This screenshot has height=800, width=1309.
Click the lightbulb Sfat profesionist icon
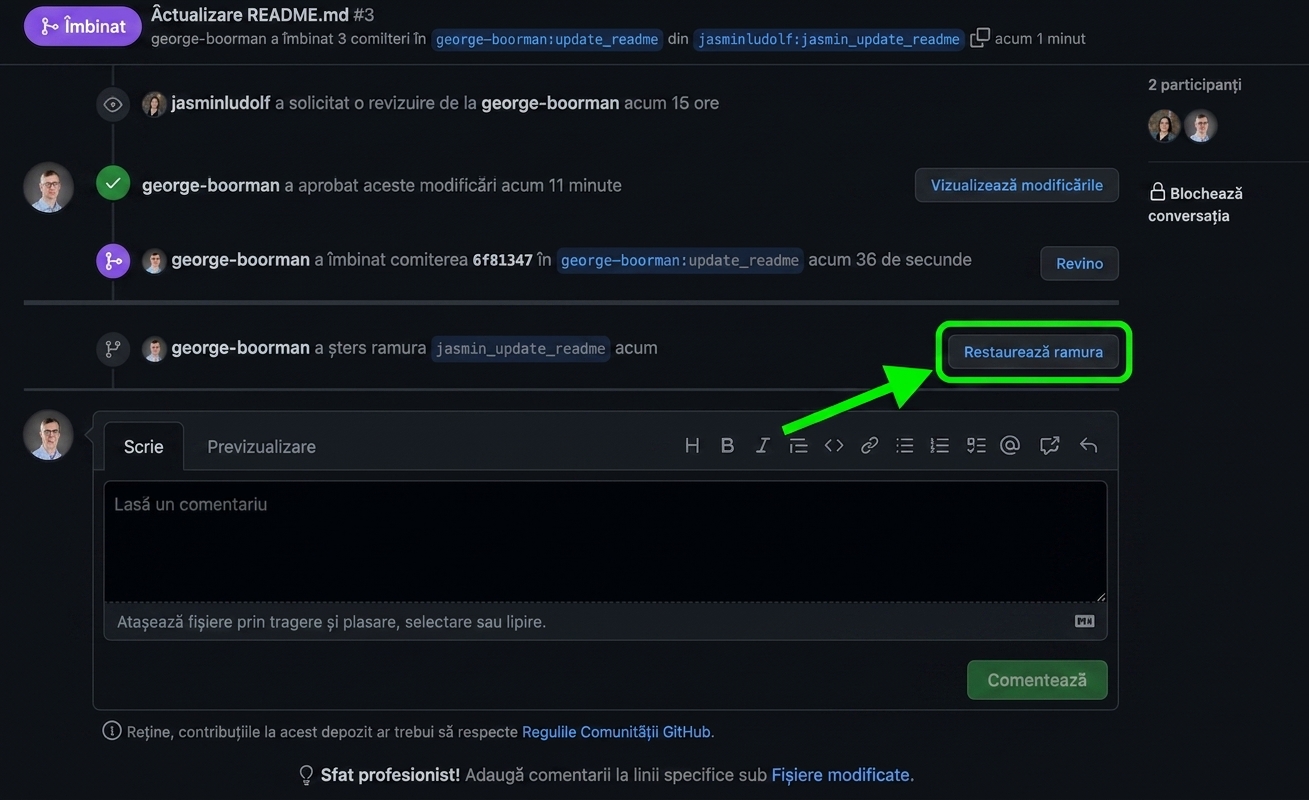tap(307, 775)
